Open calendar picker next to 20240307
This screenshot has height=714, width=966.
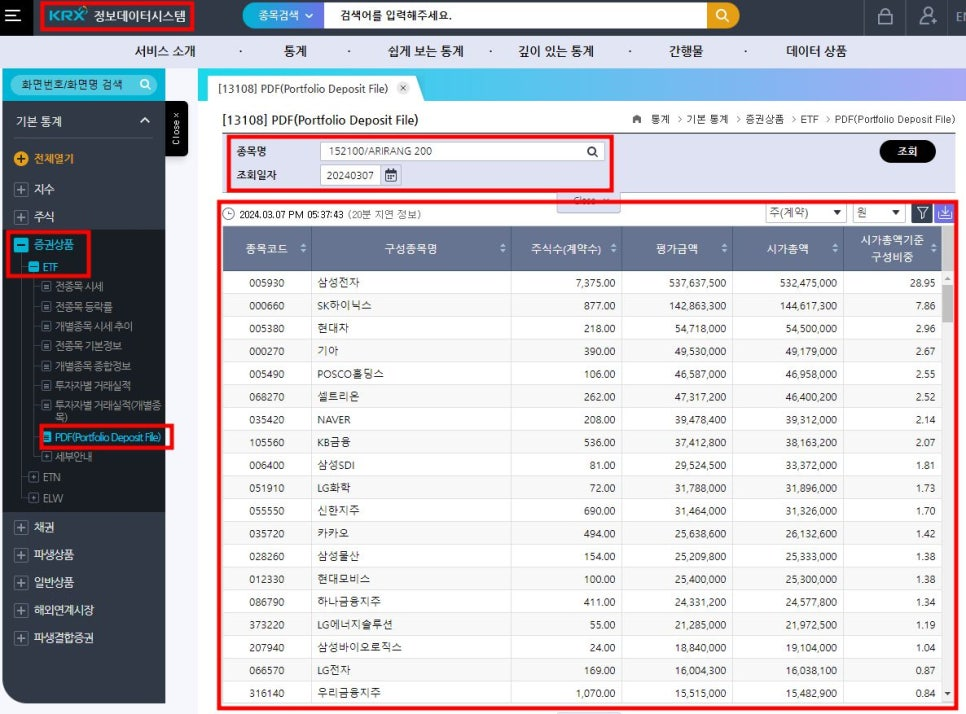391,176
